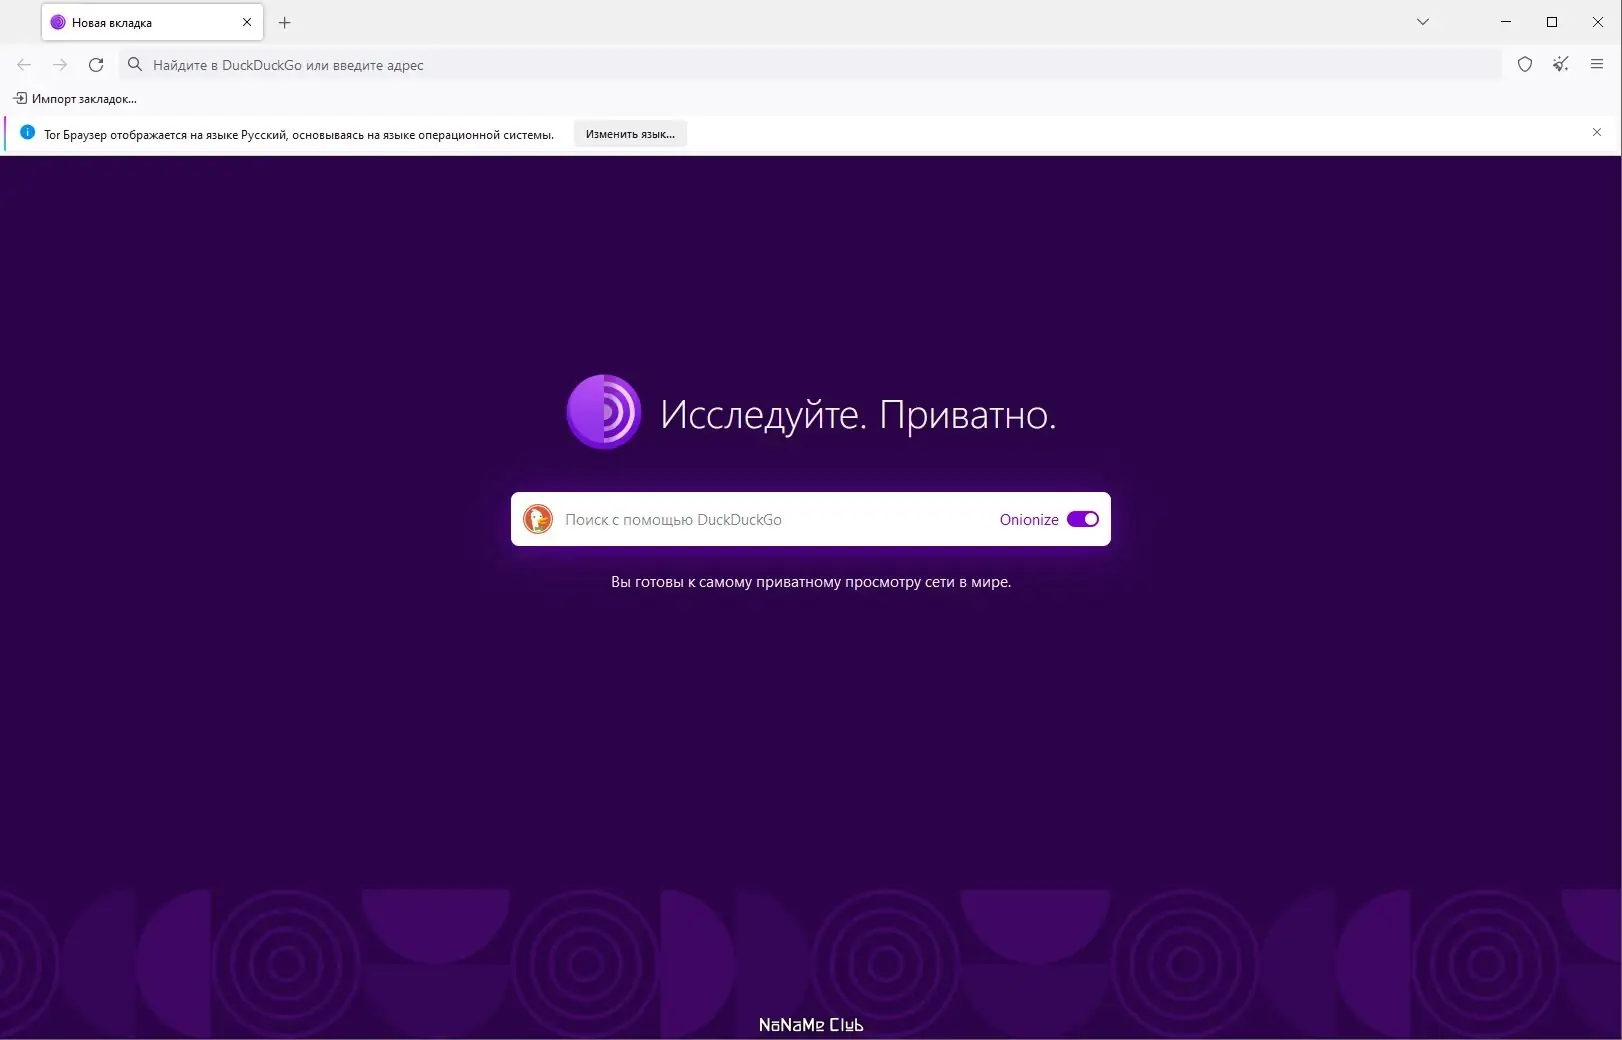This screenshot has height=1040, width=1622.
Task: Select the Новая вкладка tab
Action: click(x=152, y=22)
